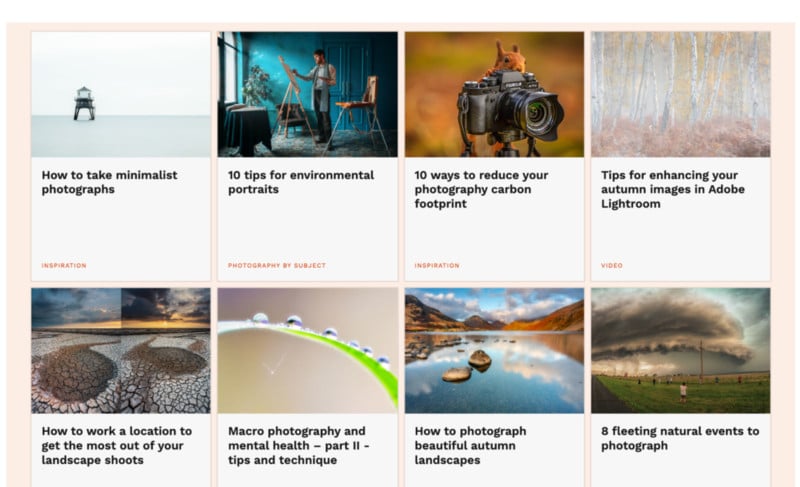The width and height of the screenshot is (800, 487).
Task: Open the cracked mud landscape thumbnail
Action: click(121, 351)
